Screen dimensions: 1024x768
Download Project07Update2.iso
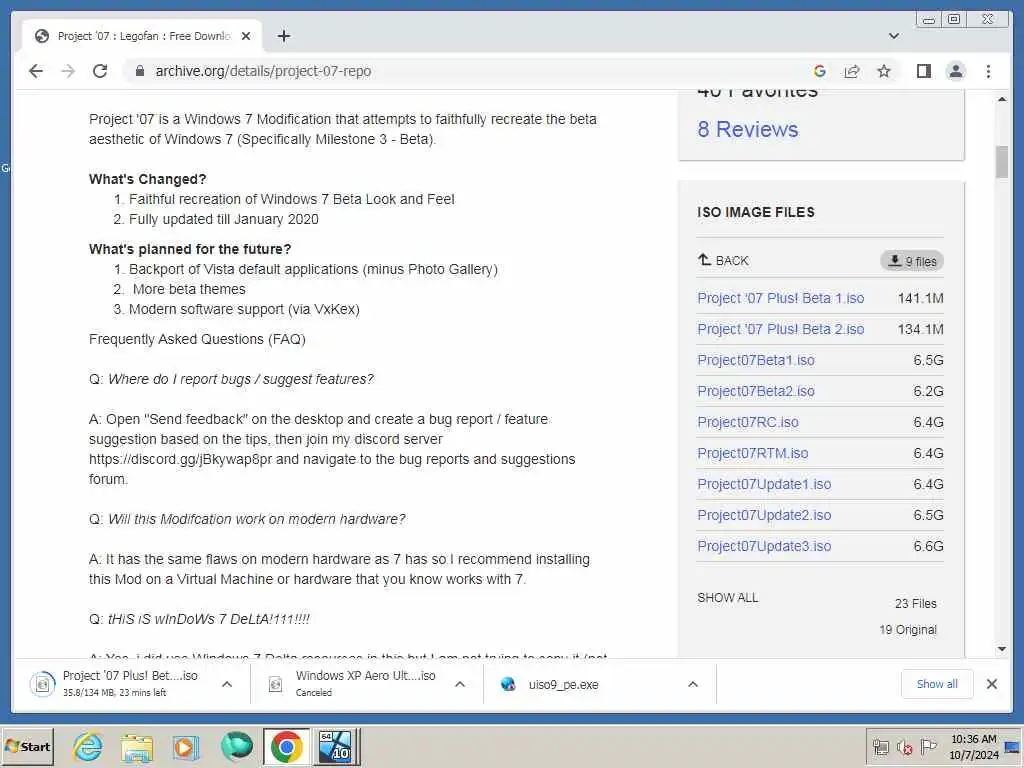tap(764, 515)
